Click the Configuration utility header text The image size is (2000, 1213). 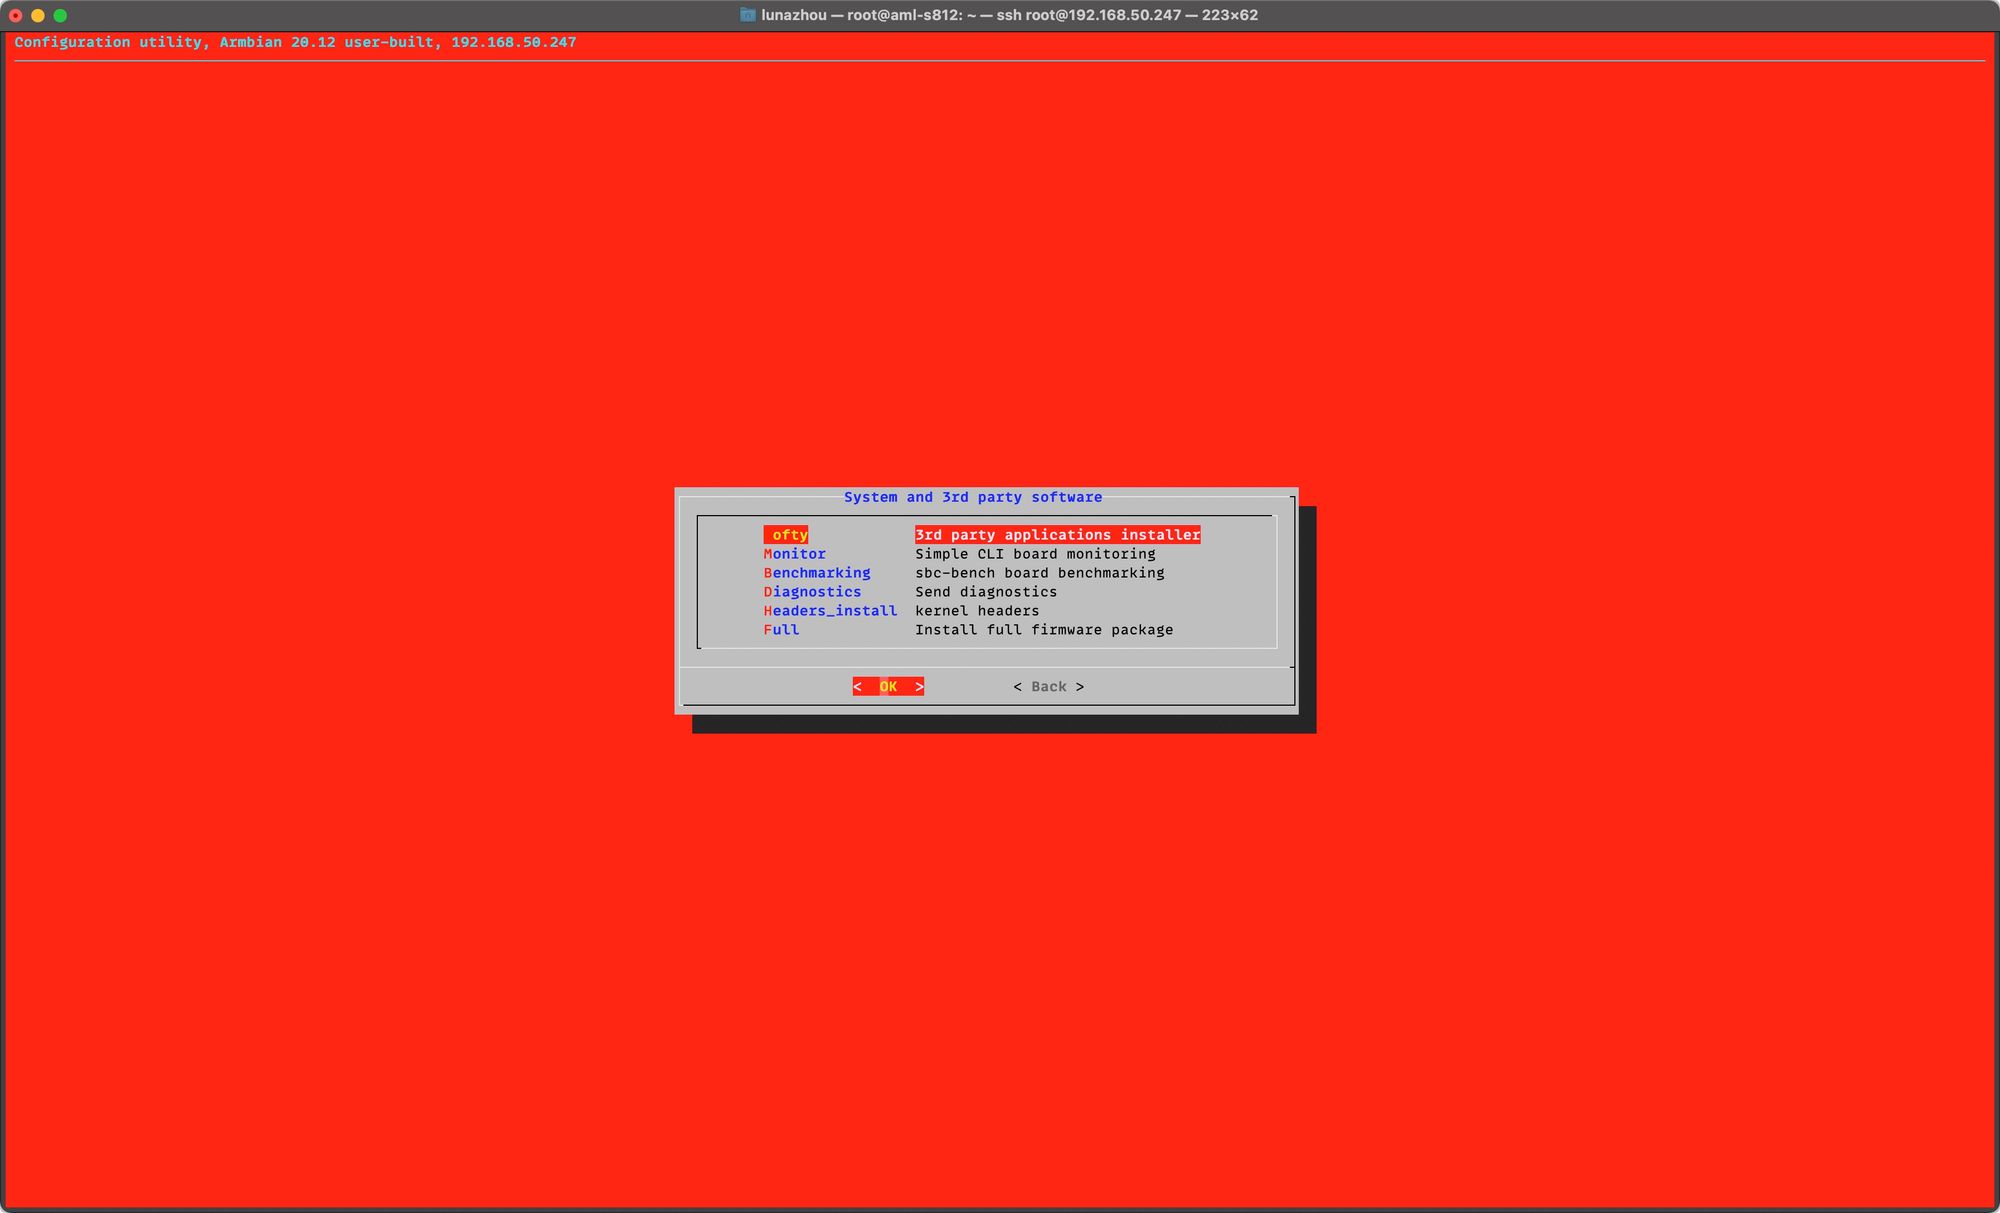coord(295,42)
